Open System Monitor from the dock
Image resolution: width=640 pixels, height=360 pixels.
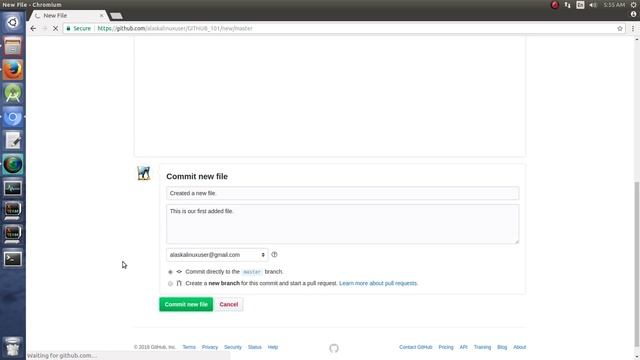pos(13,188)
